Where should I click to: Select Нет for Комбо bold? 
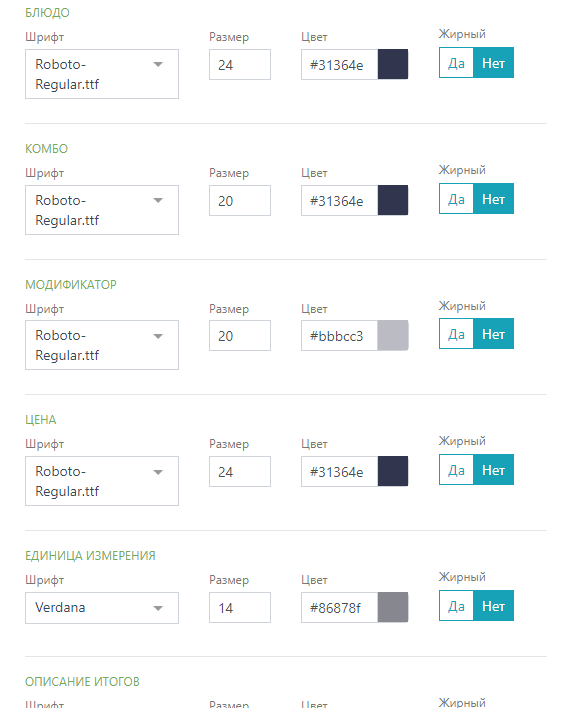tap(493, 199)
